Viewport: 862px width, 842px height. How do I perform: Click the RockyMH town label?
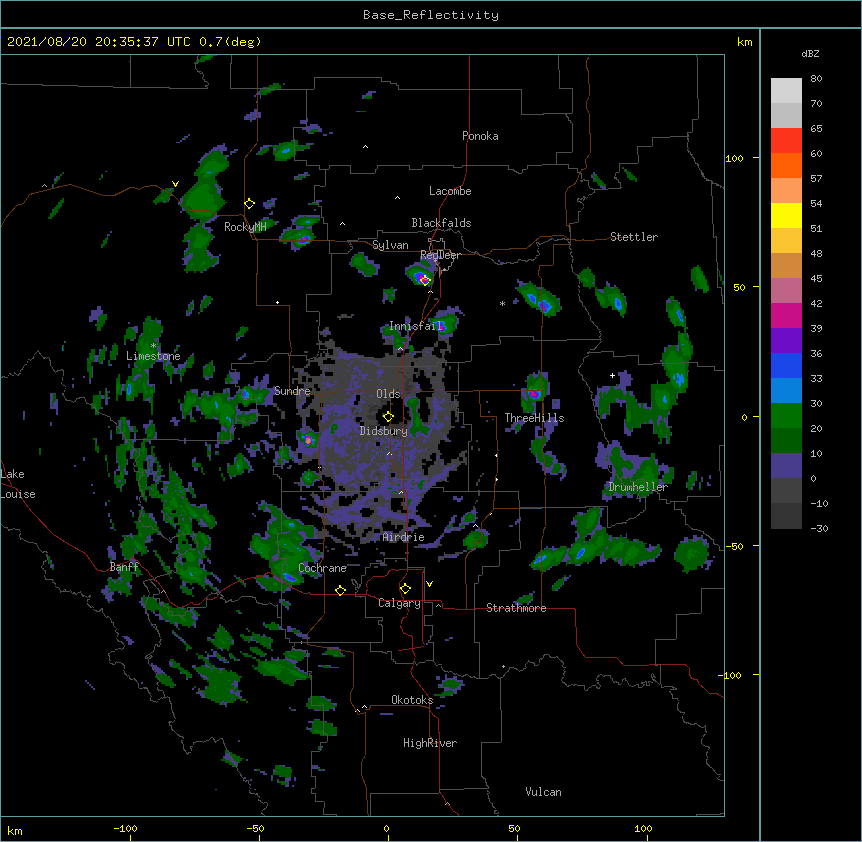(x=245, y=227)
